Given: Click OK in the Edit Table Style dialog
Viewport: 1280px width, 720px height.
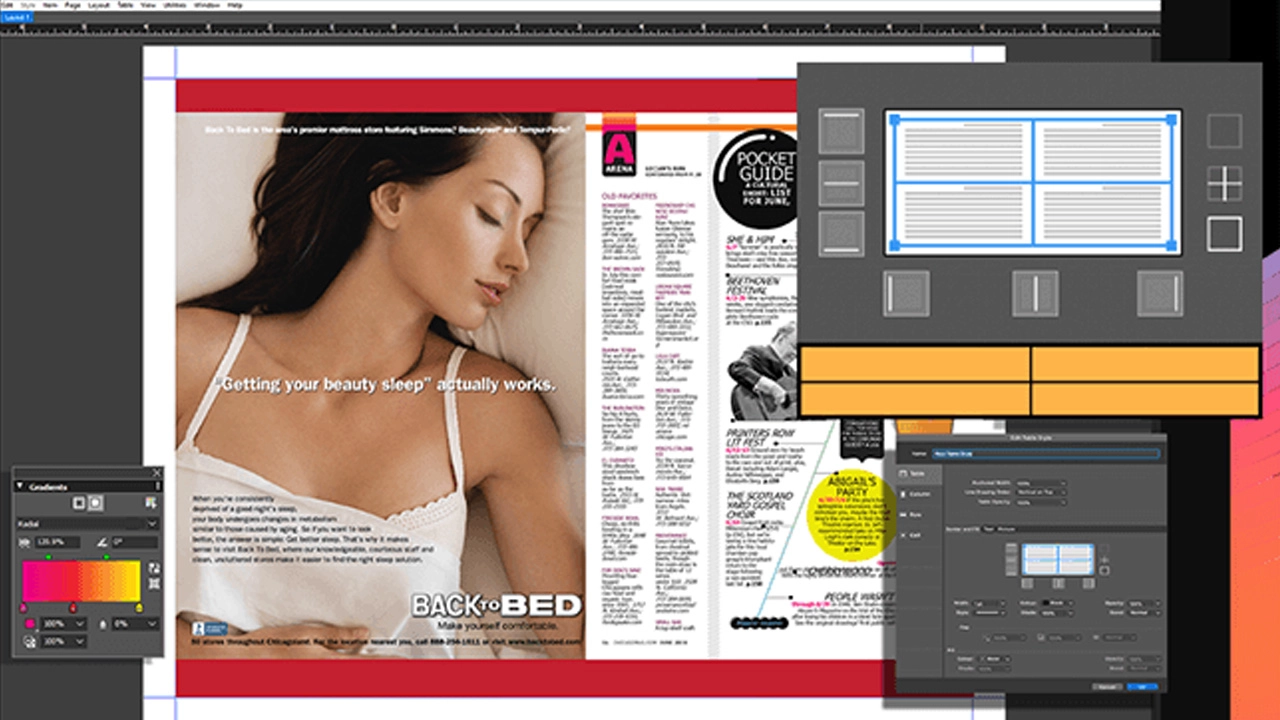Looking at the screenshot, I should [1142, 687].
